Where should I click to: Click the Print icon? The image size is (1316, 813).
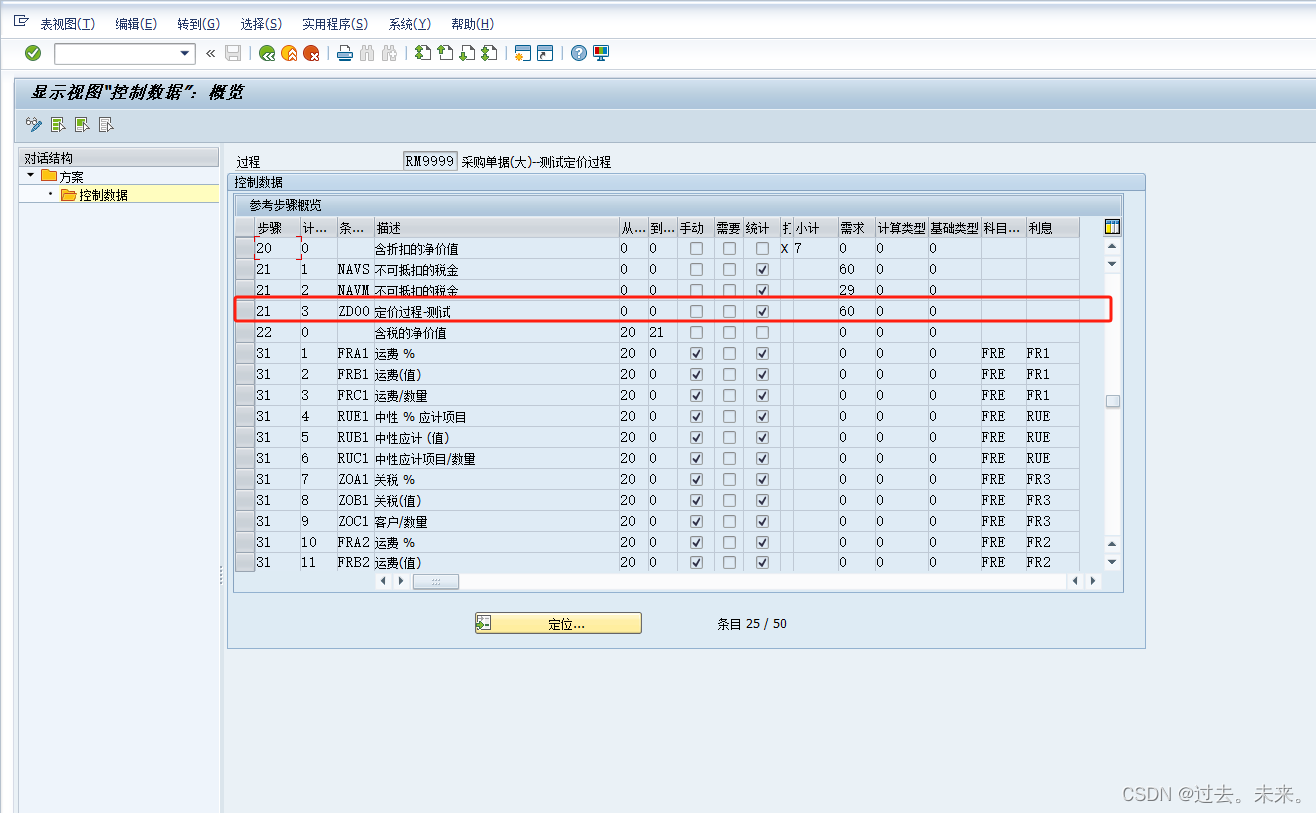345,53
